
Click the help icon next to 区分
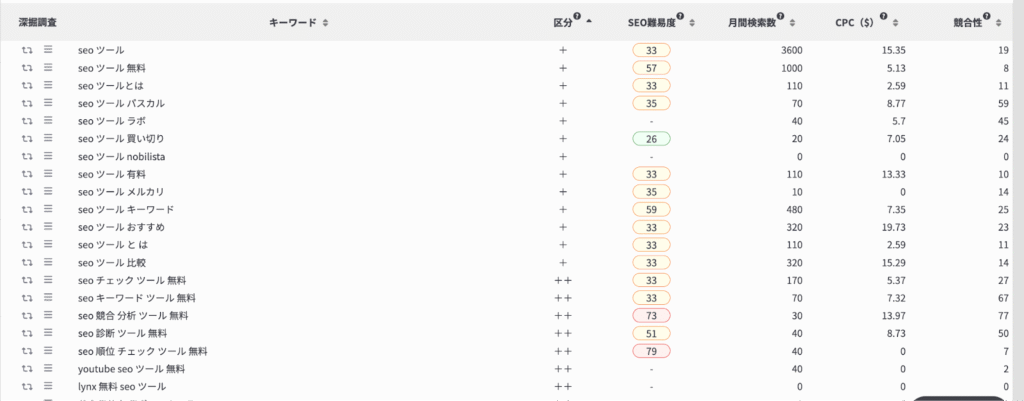click(577, 18)
